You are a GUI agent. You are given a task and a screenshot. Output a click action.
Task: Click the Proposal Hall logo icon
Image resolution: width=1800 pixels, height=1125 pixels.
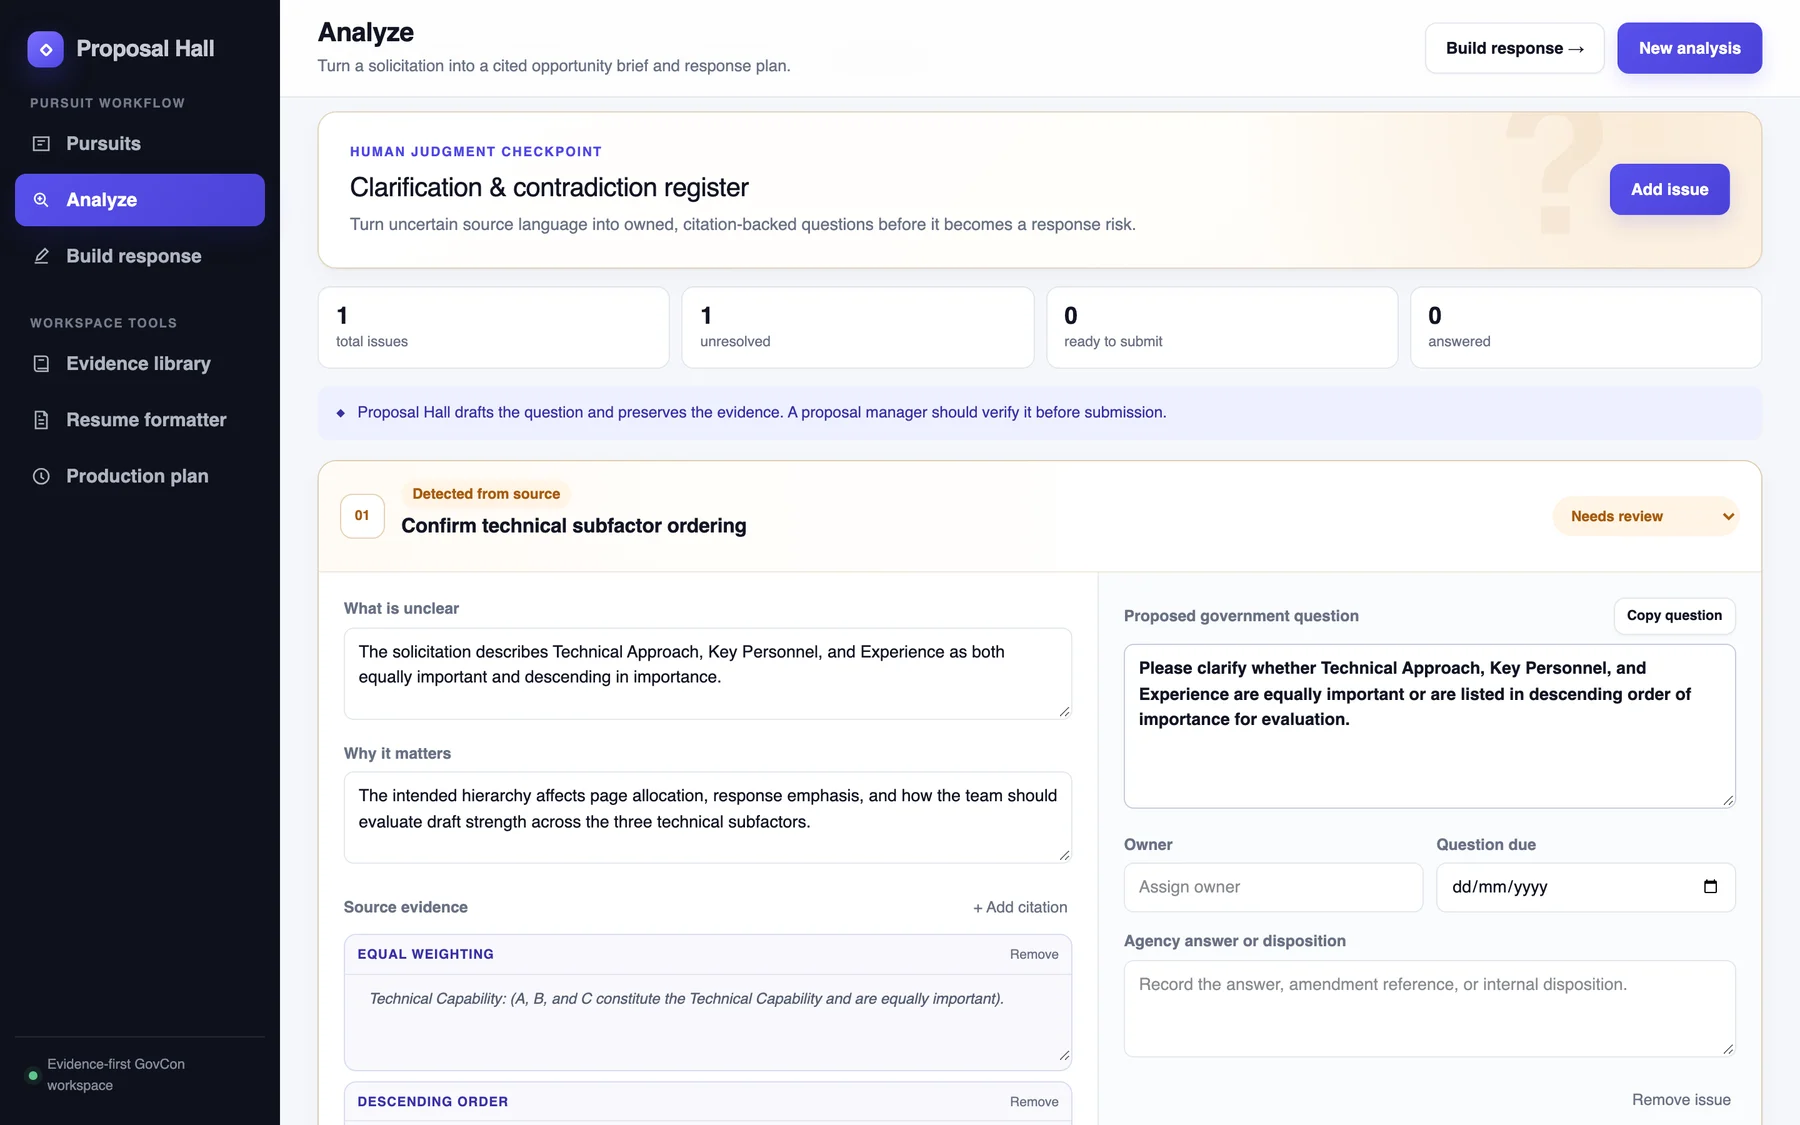tap(45, 49)
